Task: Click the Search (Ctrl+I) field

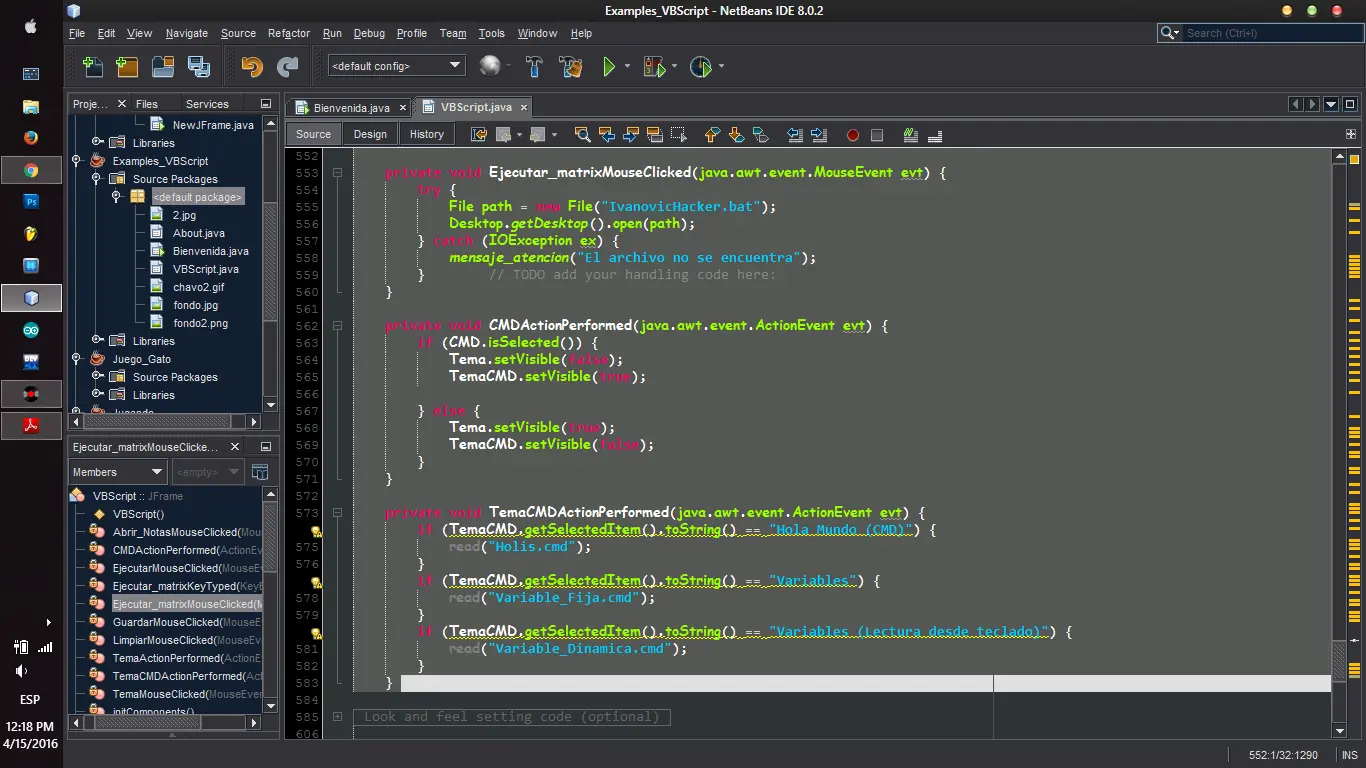Action: 1260,33
